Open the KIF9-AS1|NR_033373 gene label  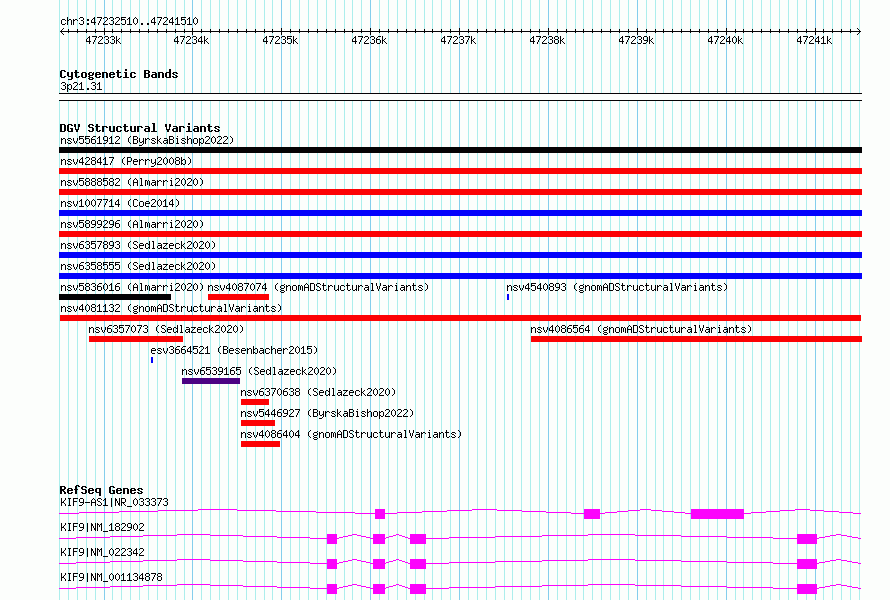point(114,502)
